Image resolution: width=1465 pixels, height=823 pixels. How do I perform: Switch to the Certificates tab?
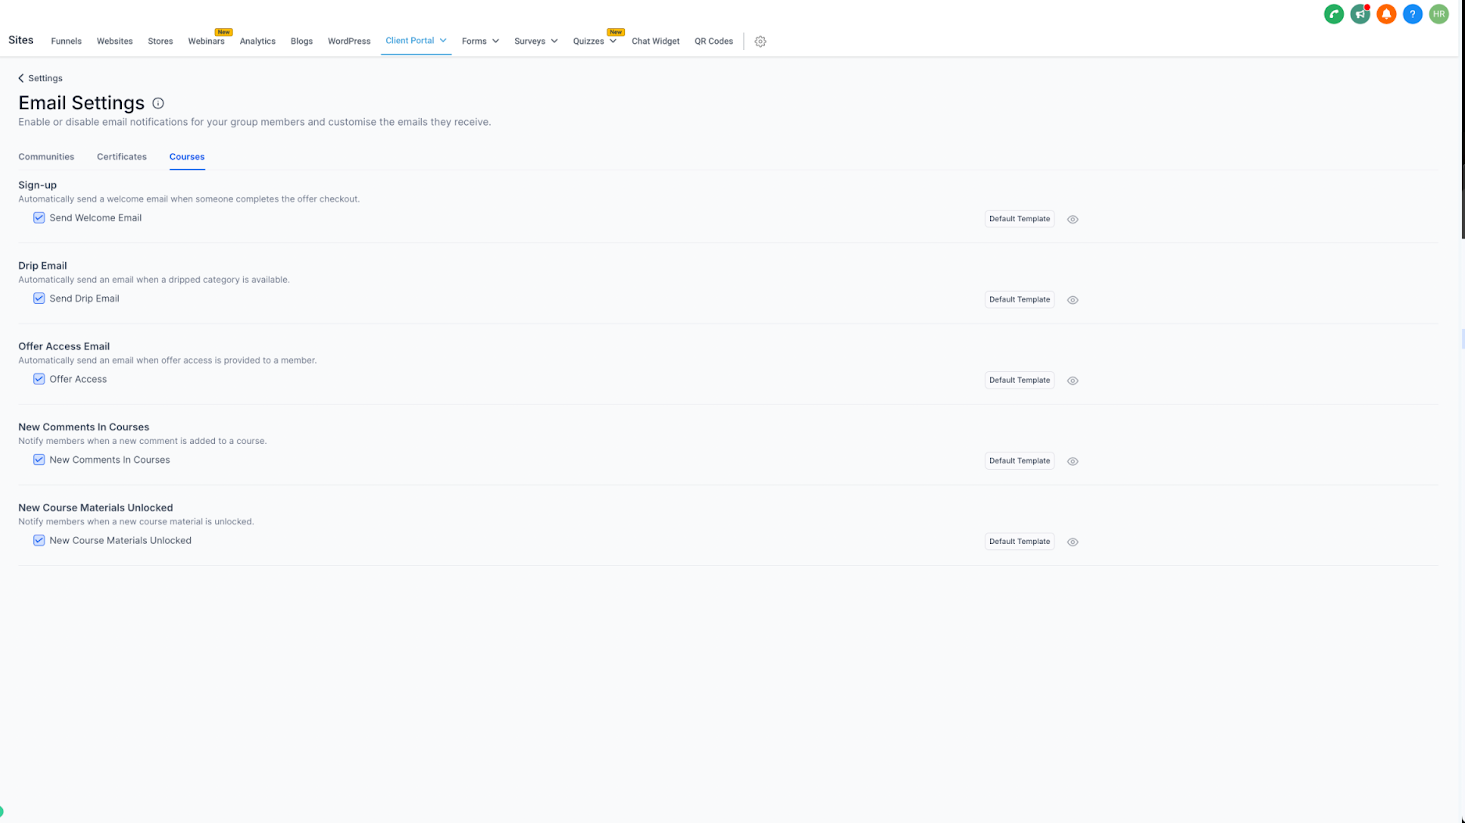(122, 157)
